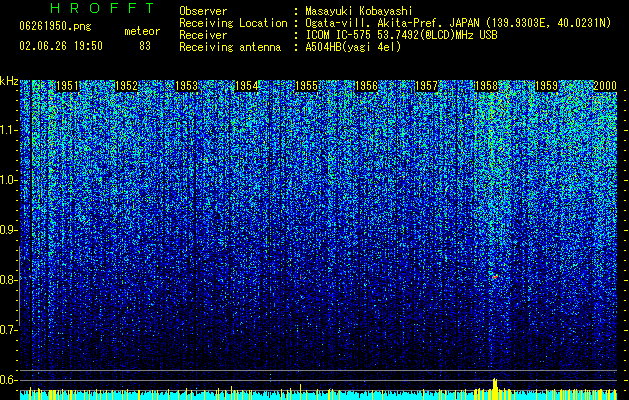The width and height of the screenshot is (629, 400).
Task: Click the 1952 time marker
Action: (127, 86)
